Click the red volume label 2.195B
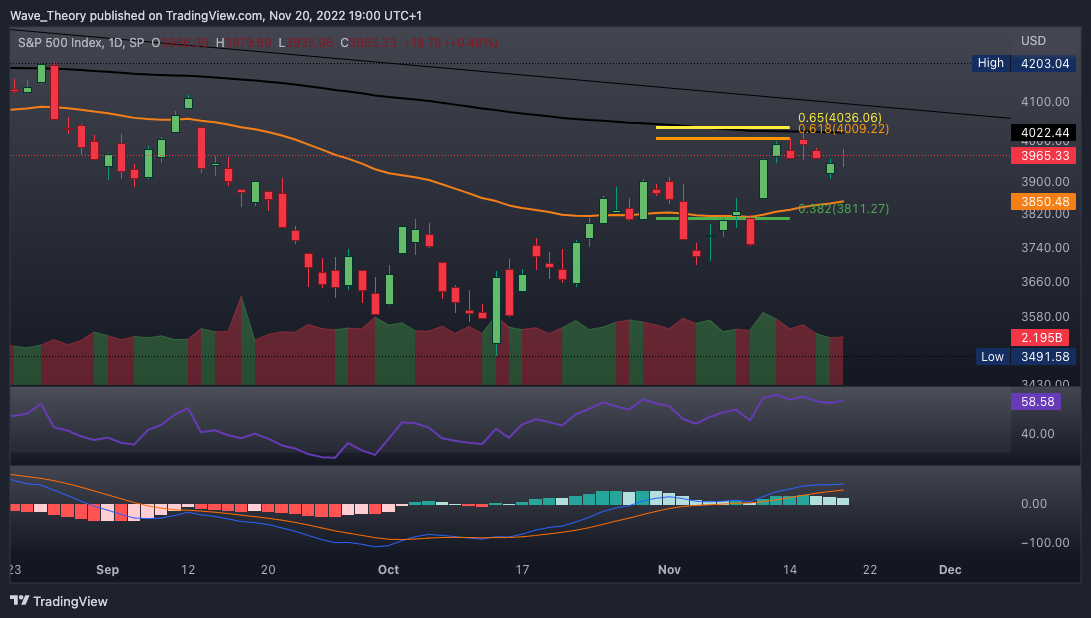The width and height of the screenshot is (1091, 618). coord(1040,338)
